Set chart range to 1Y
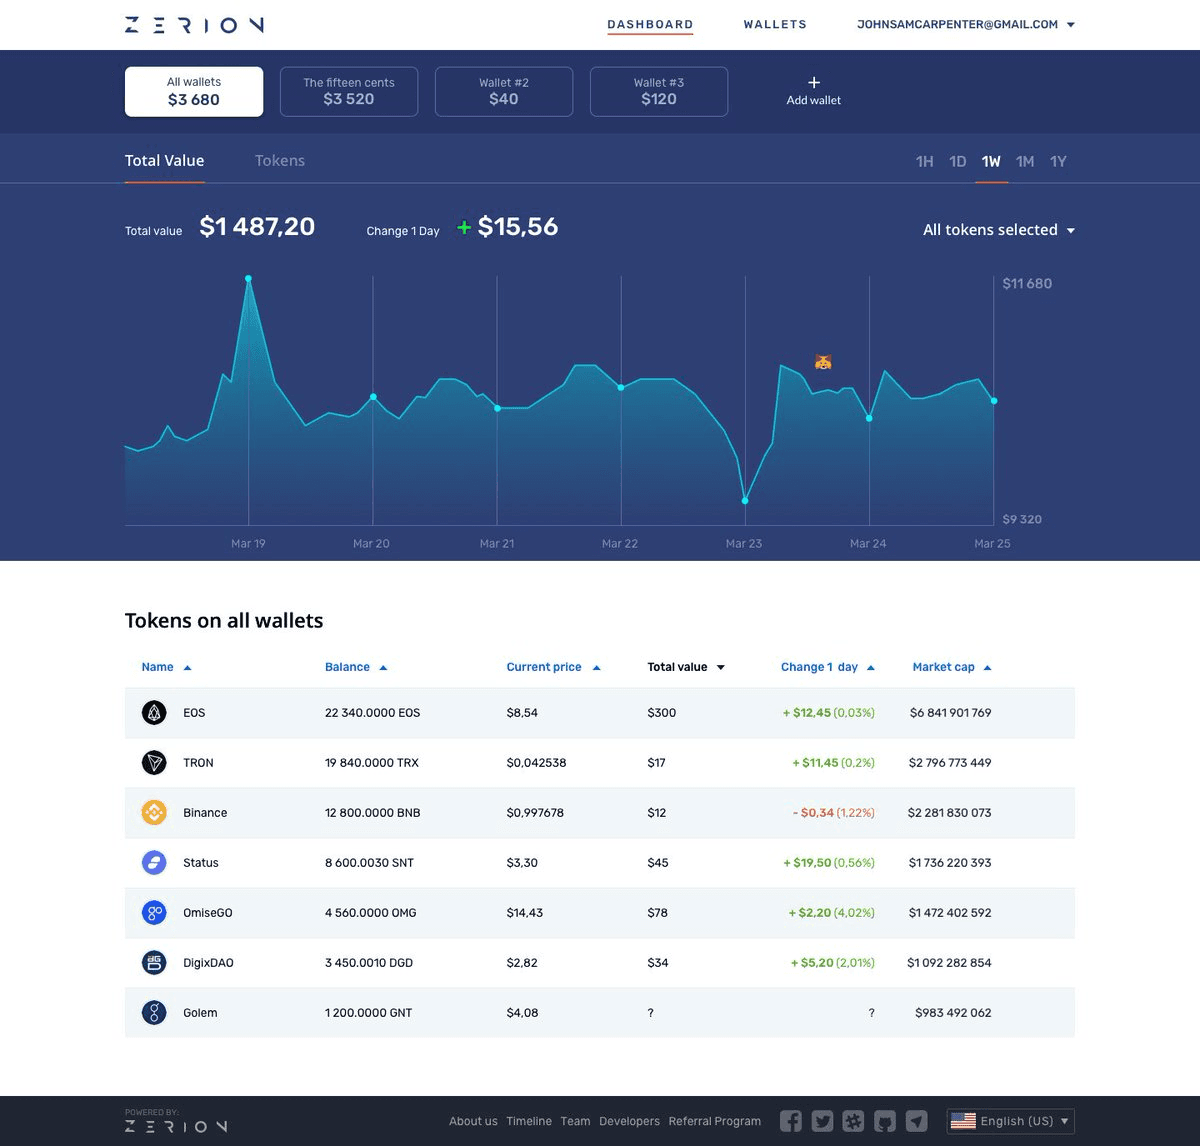The width and height of the screenshot is (1200, 1146). [x=1058, y=162]
